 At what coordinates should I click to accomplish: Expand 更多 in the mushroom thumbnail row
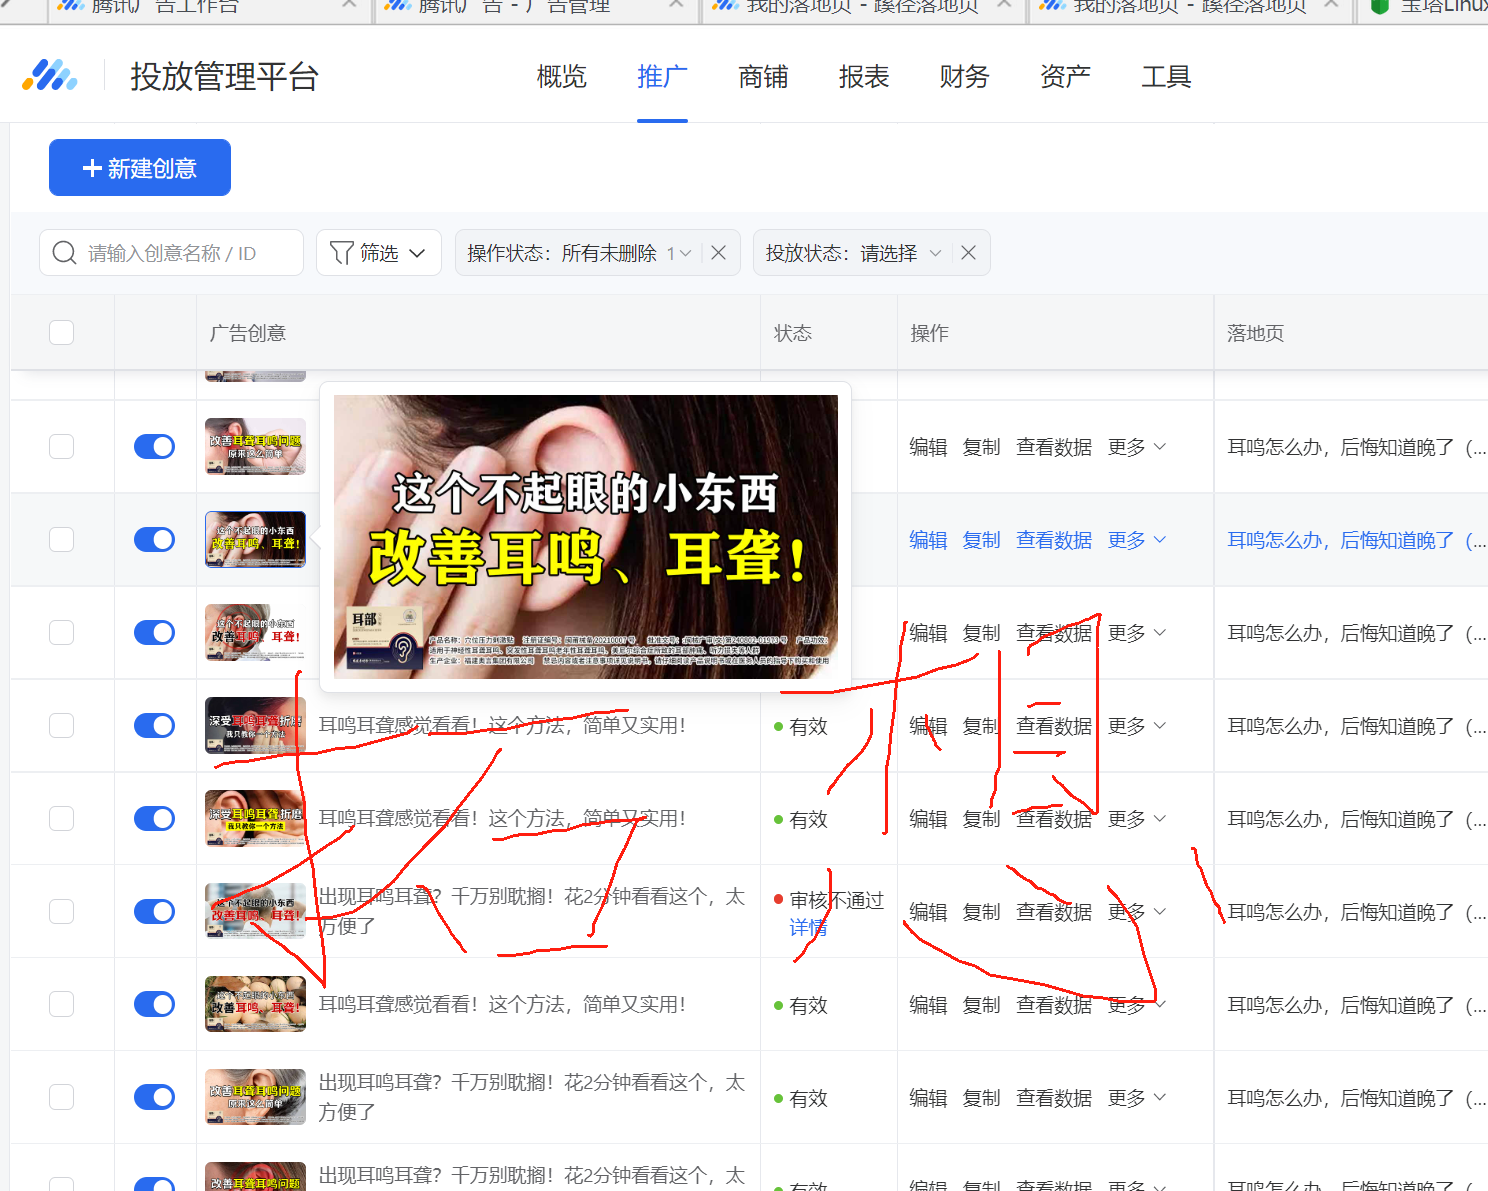point(1137,1005)
